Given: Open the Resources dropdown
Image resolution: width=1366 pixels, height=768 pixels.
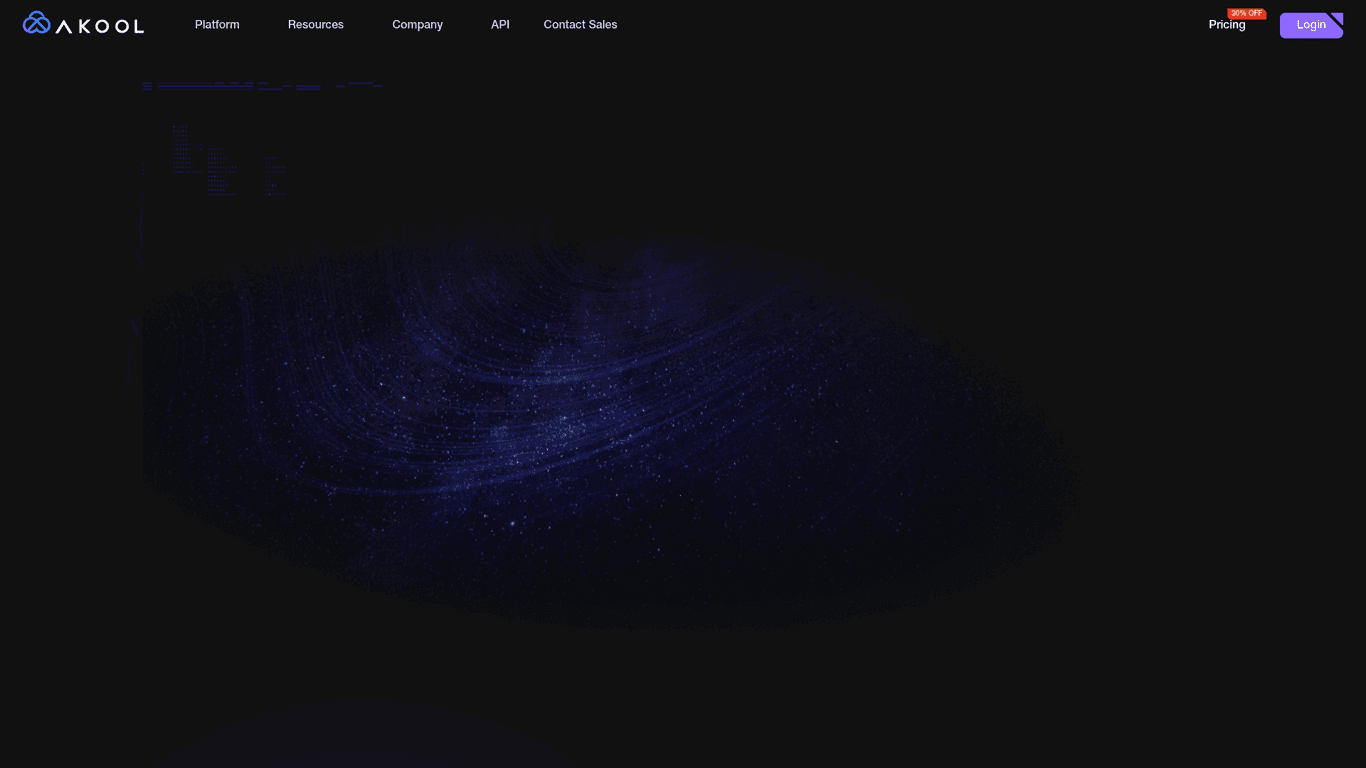Looking at the screenshot, I should click(x=315, y=25).
